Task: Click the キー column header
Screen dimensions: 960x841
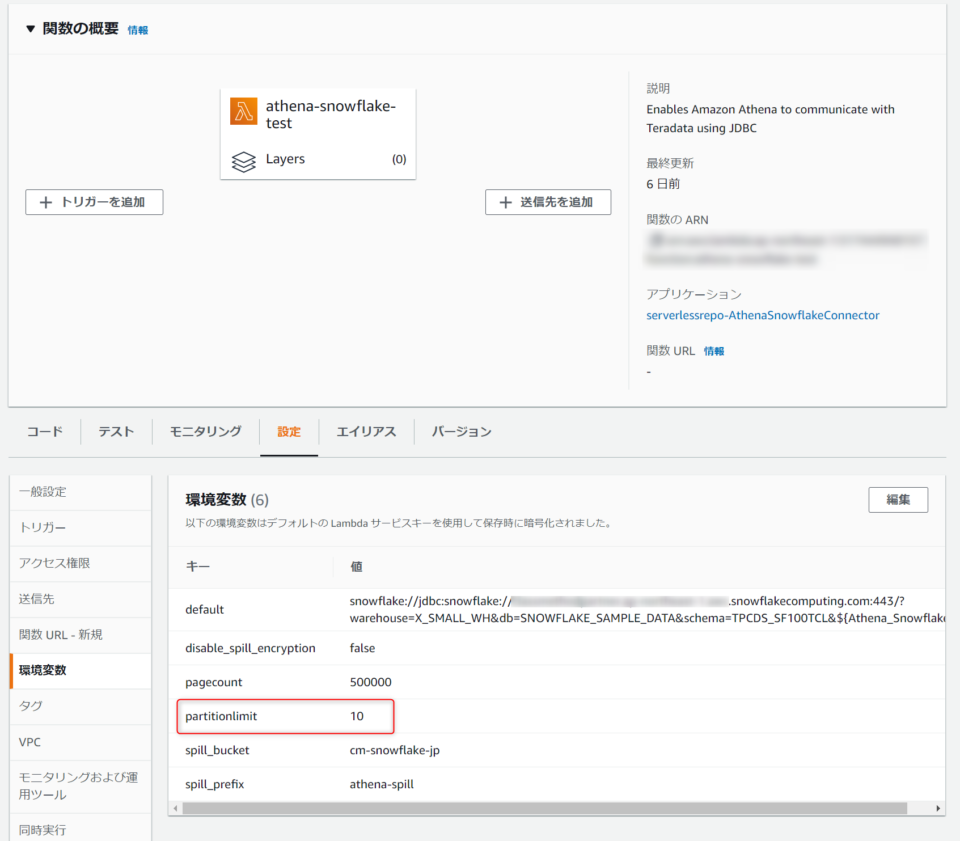Action: [198, 567]
